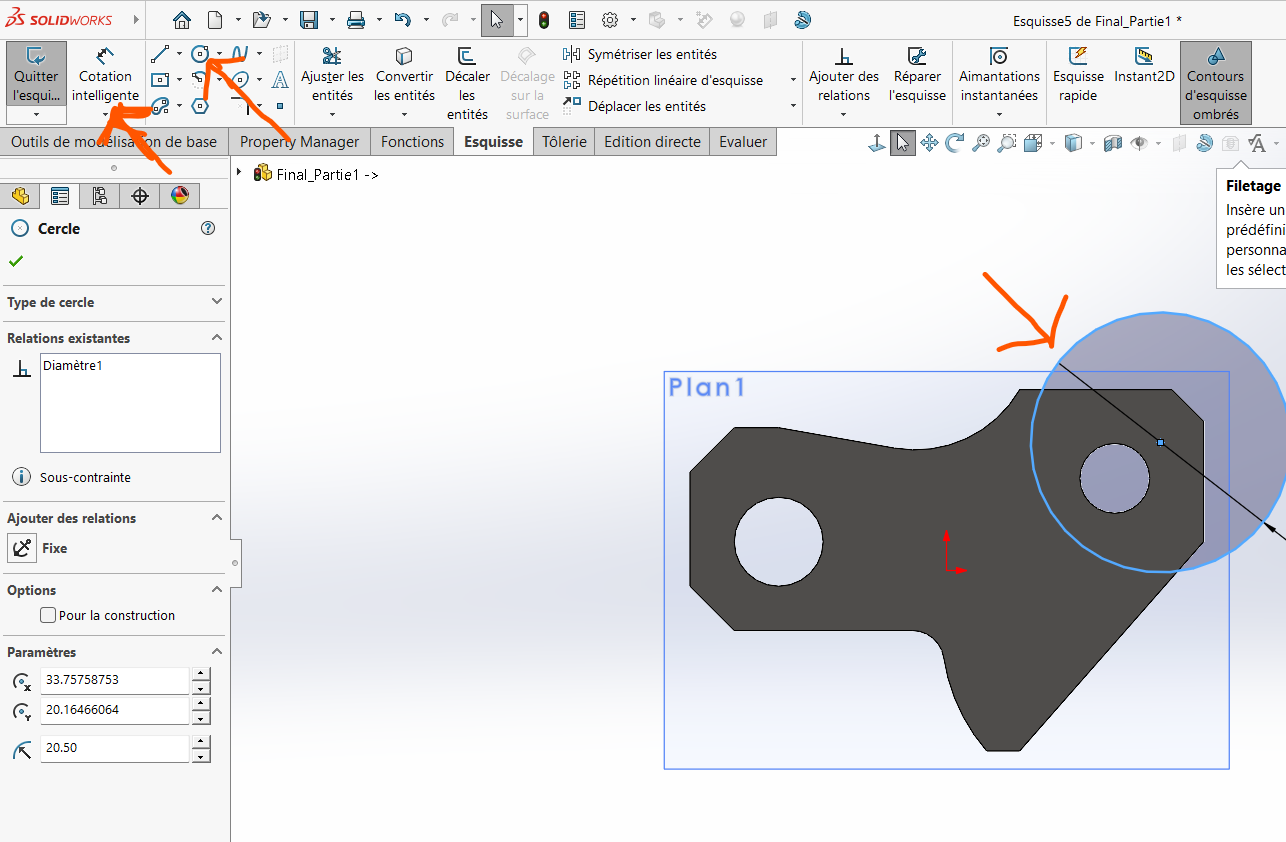
Task: Click the Hide/Show items eye icon
Action: pyautogui.click(x=1138, y=143)
